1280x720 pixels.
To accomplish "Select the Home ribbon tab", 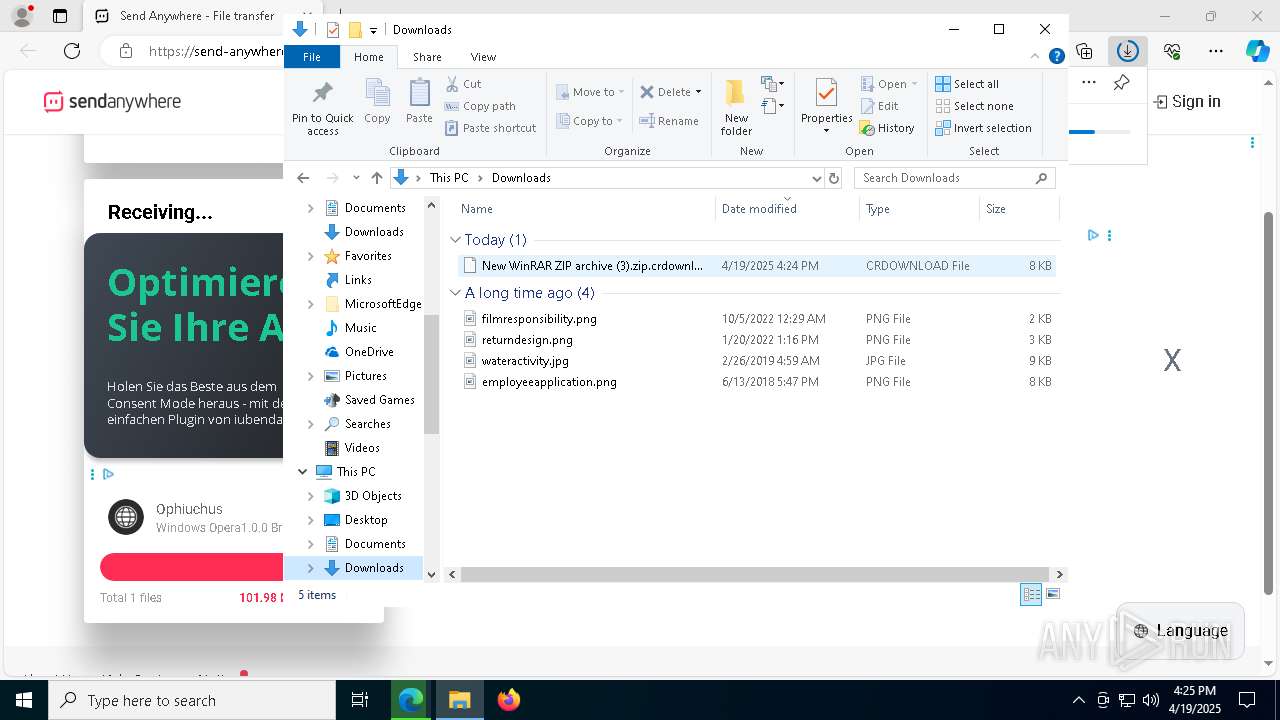I will [369, 57].
